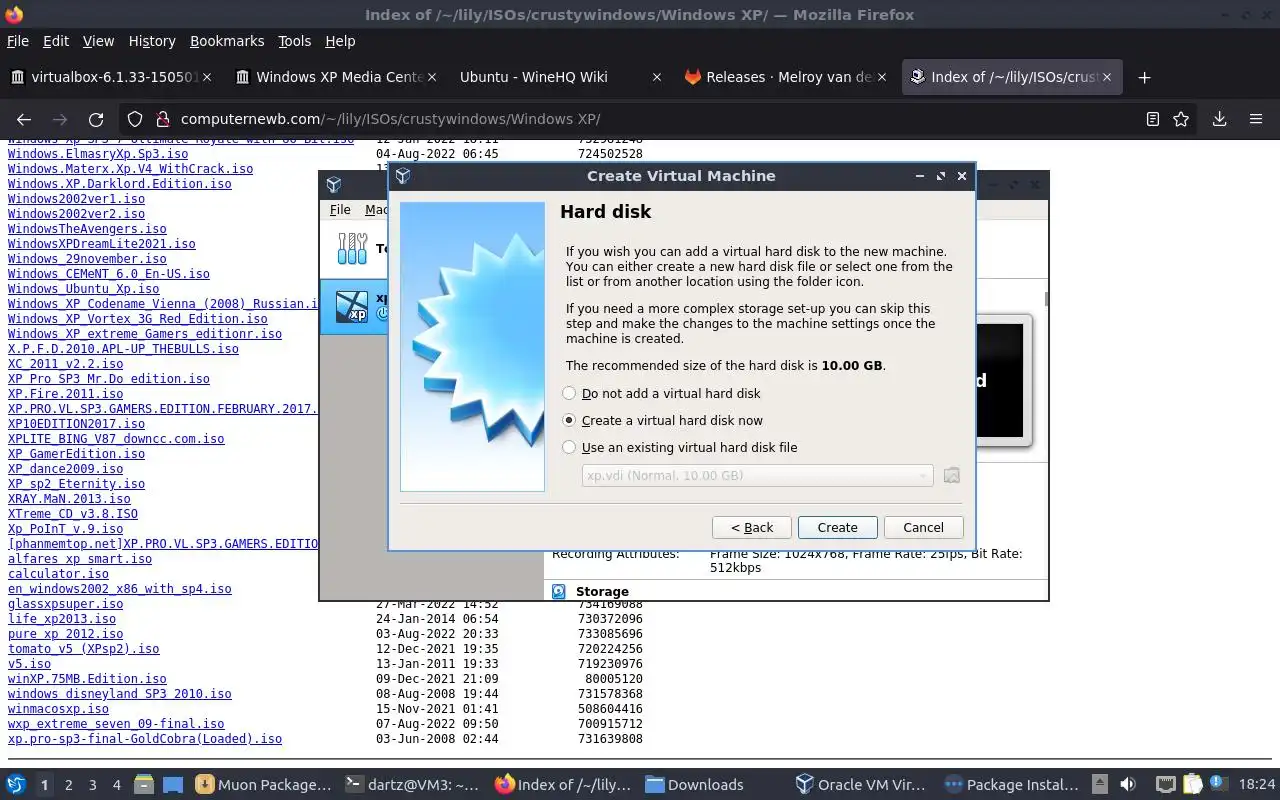Click the VirtualBox Tools icon in Manager window
The width and height of the screenshot is (1280, 800).
[x=352, y=249]
